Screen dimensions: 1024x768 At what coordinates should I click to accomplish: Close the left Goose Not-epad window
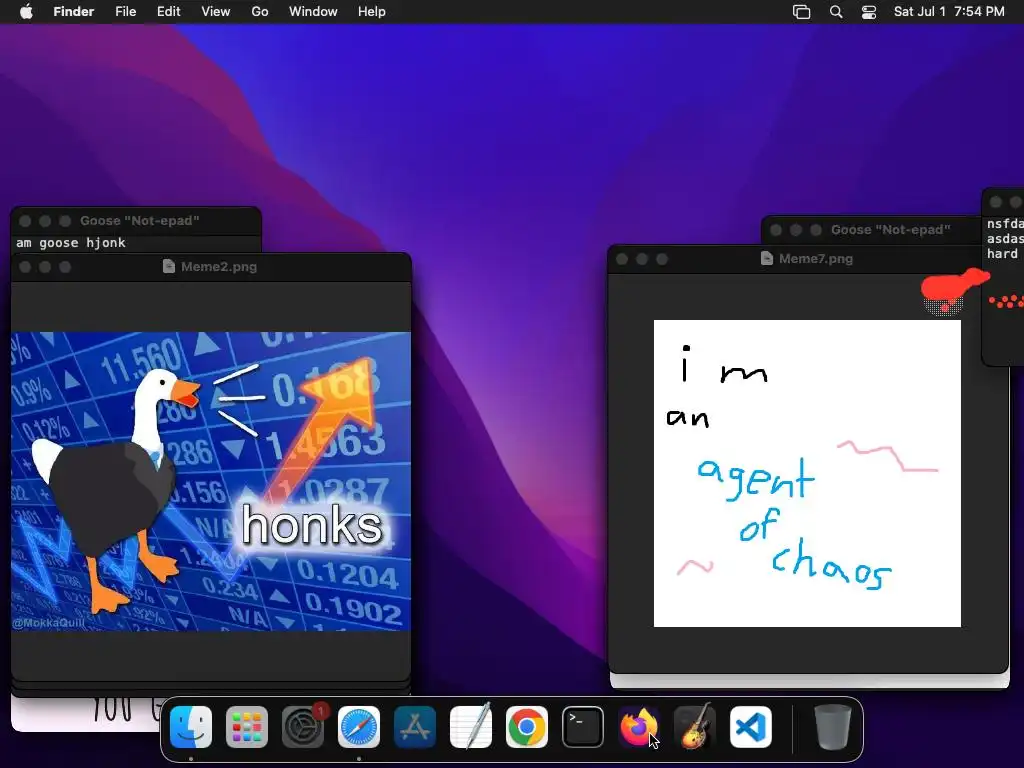tap(25, 221)
